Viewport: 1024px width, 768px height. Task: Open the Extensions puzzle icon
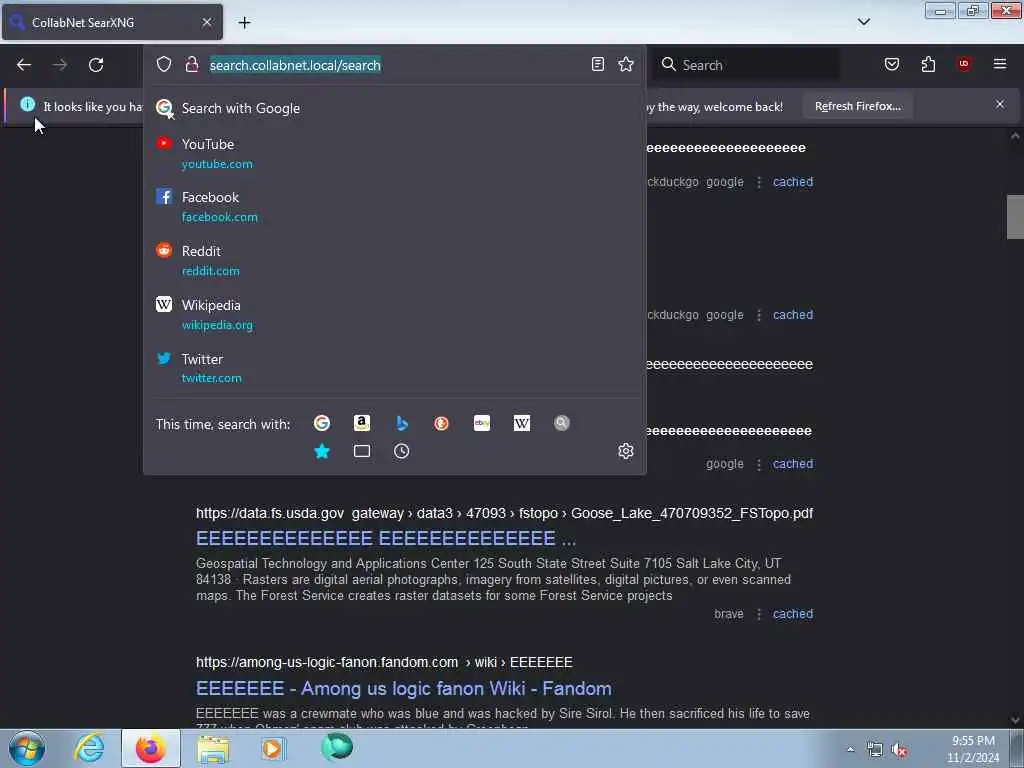pyautogui.click(x=928, y=64)
